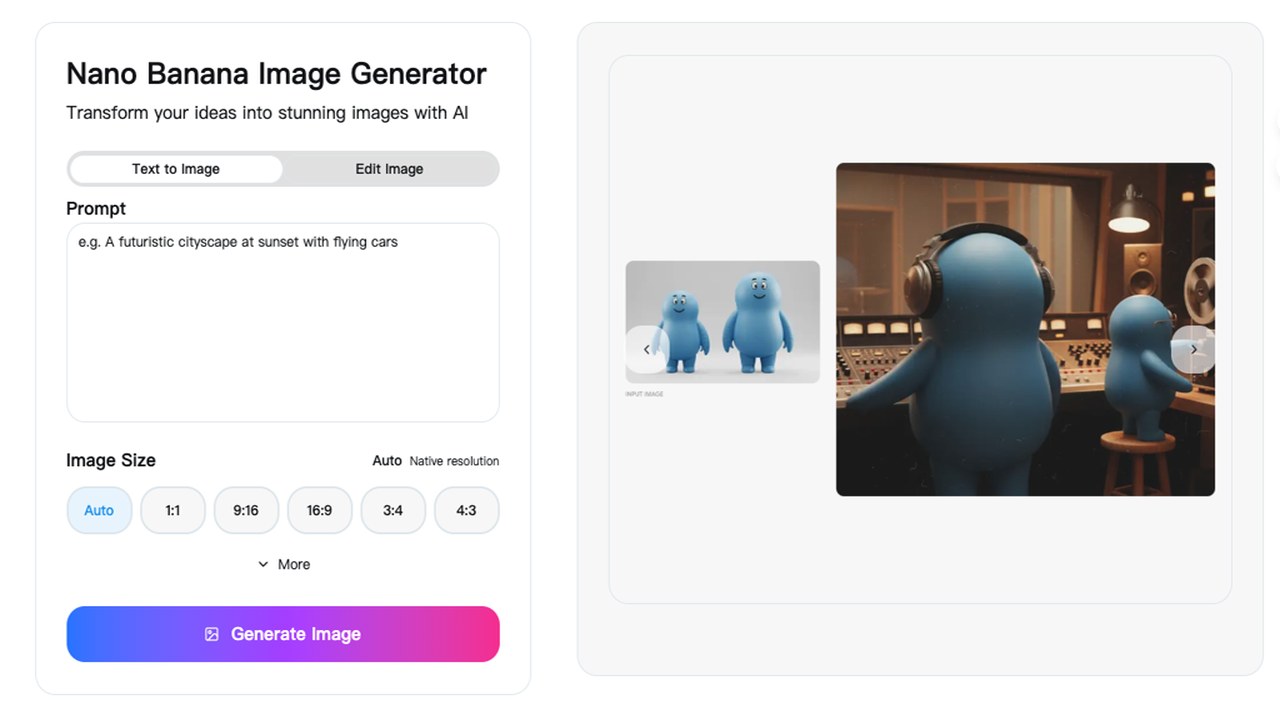Click the Image Size section label

pos(111,460)
